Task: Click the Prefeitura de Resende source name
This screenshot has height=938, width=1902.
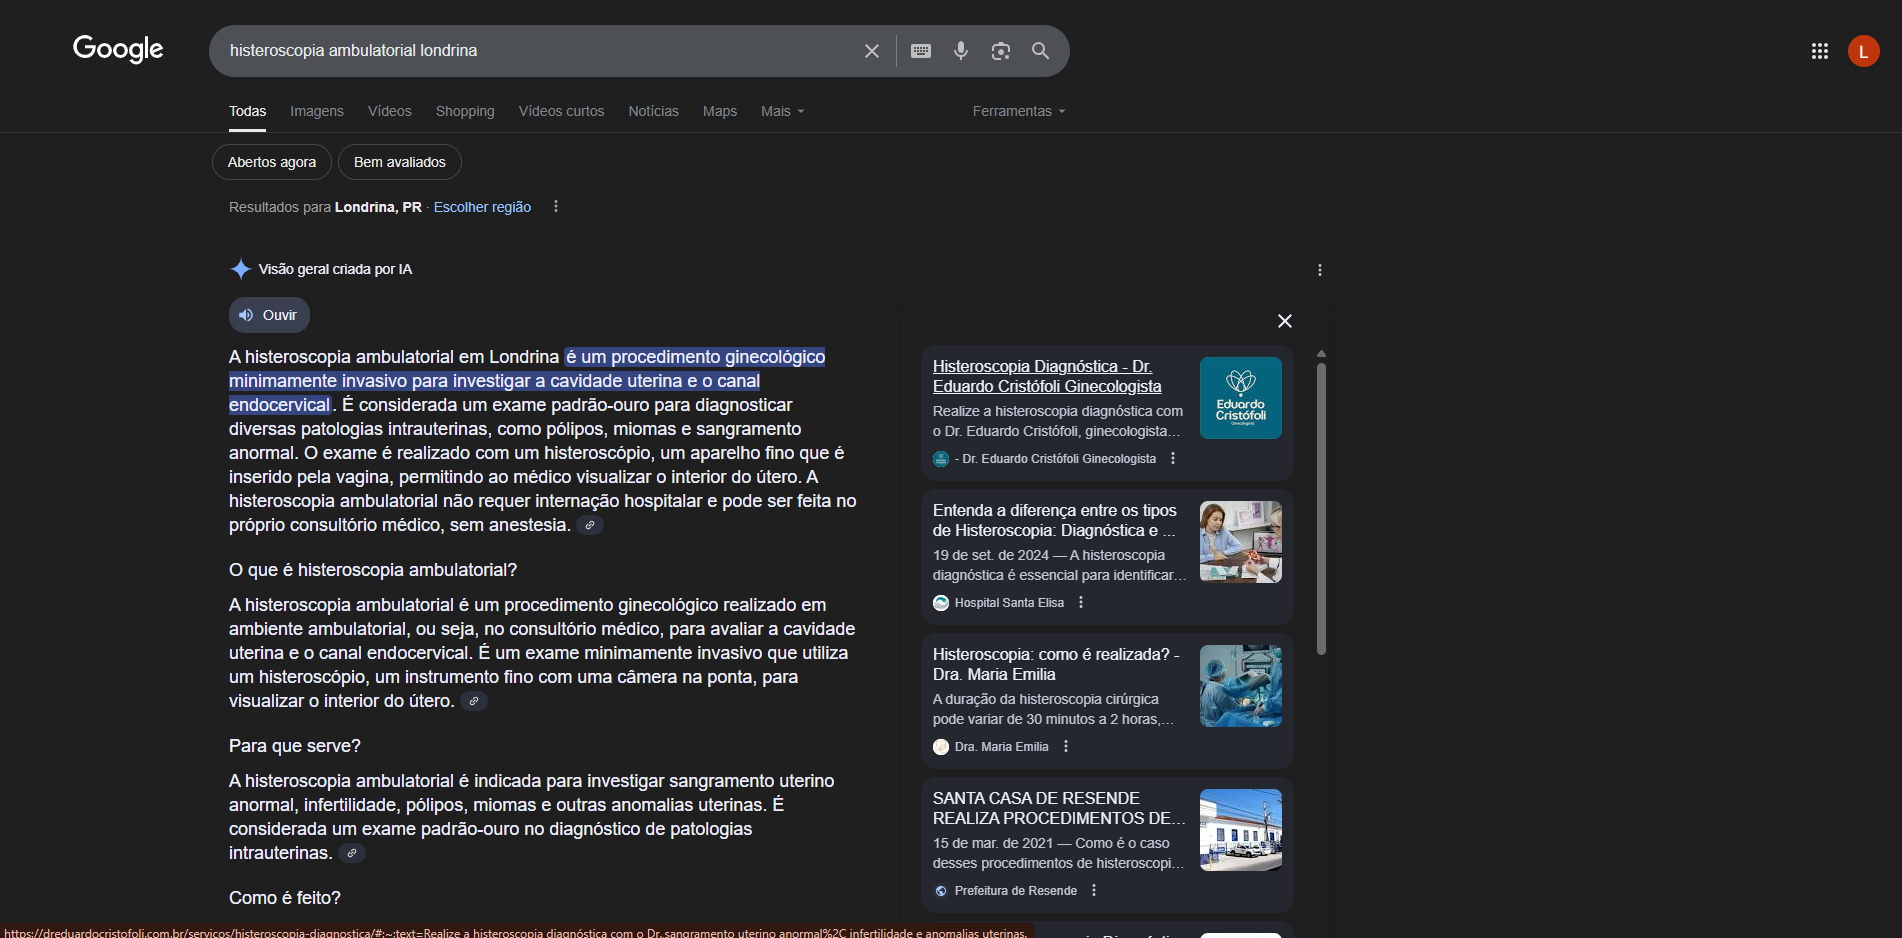Action: tap(1016, 891)
